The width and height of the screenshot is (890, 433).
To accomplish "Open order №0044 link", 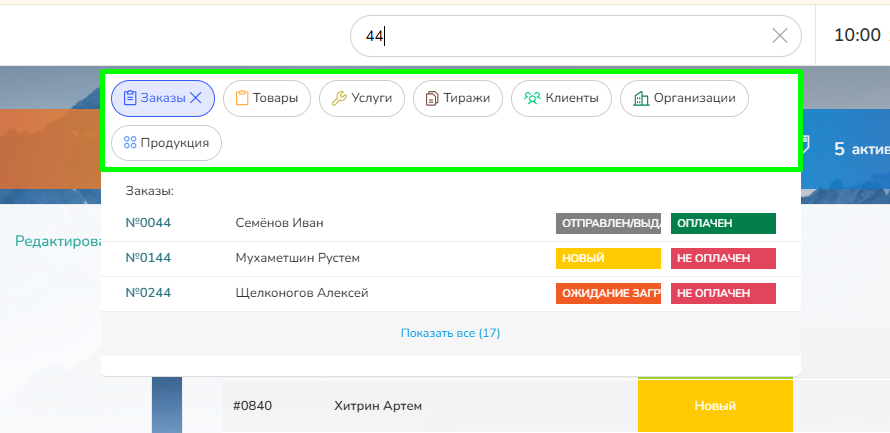I will 148,223.
